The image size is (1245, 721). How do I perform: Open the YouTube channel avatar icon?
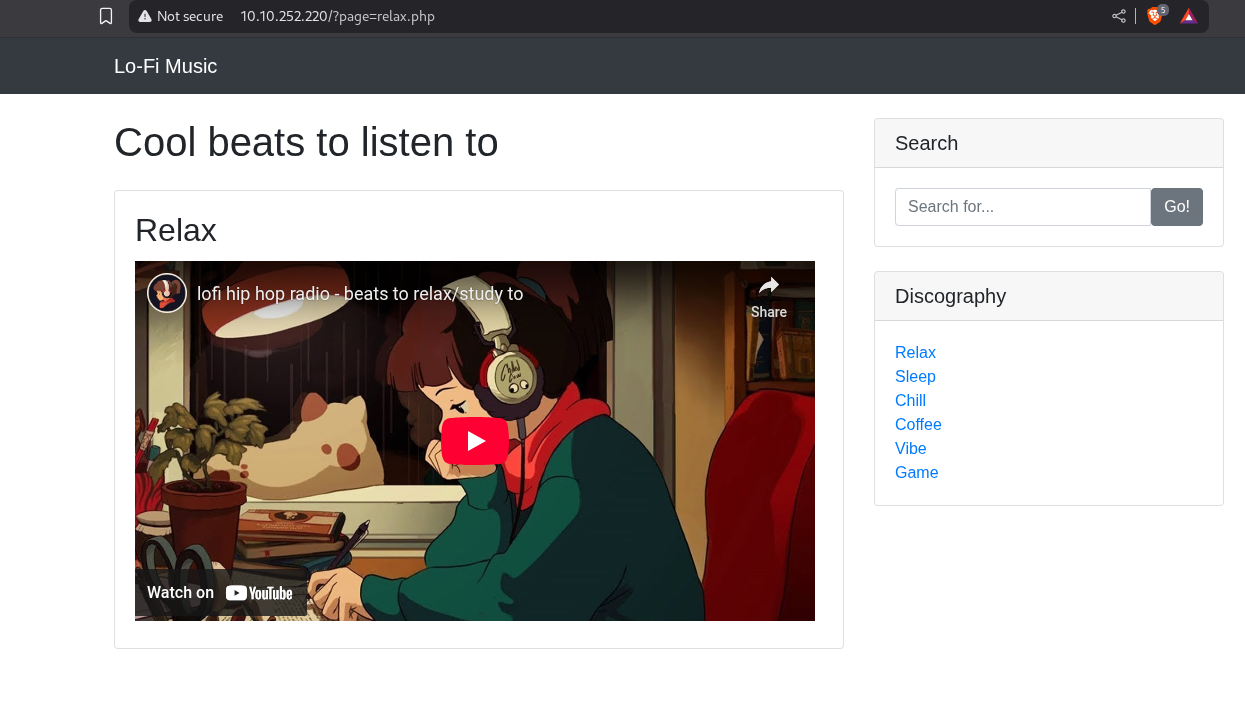click(x=167, y=293)
